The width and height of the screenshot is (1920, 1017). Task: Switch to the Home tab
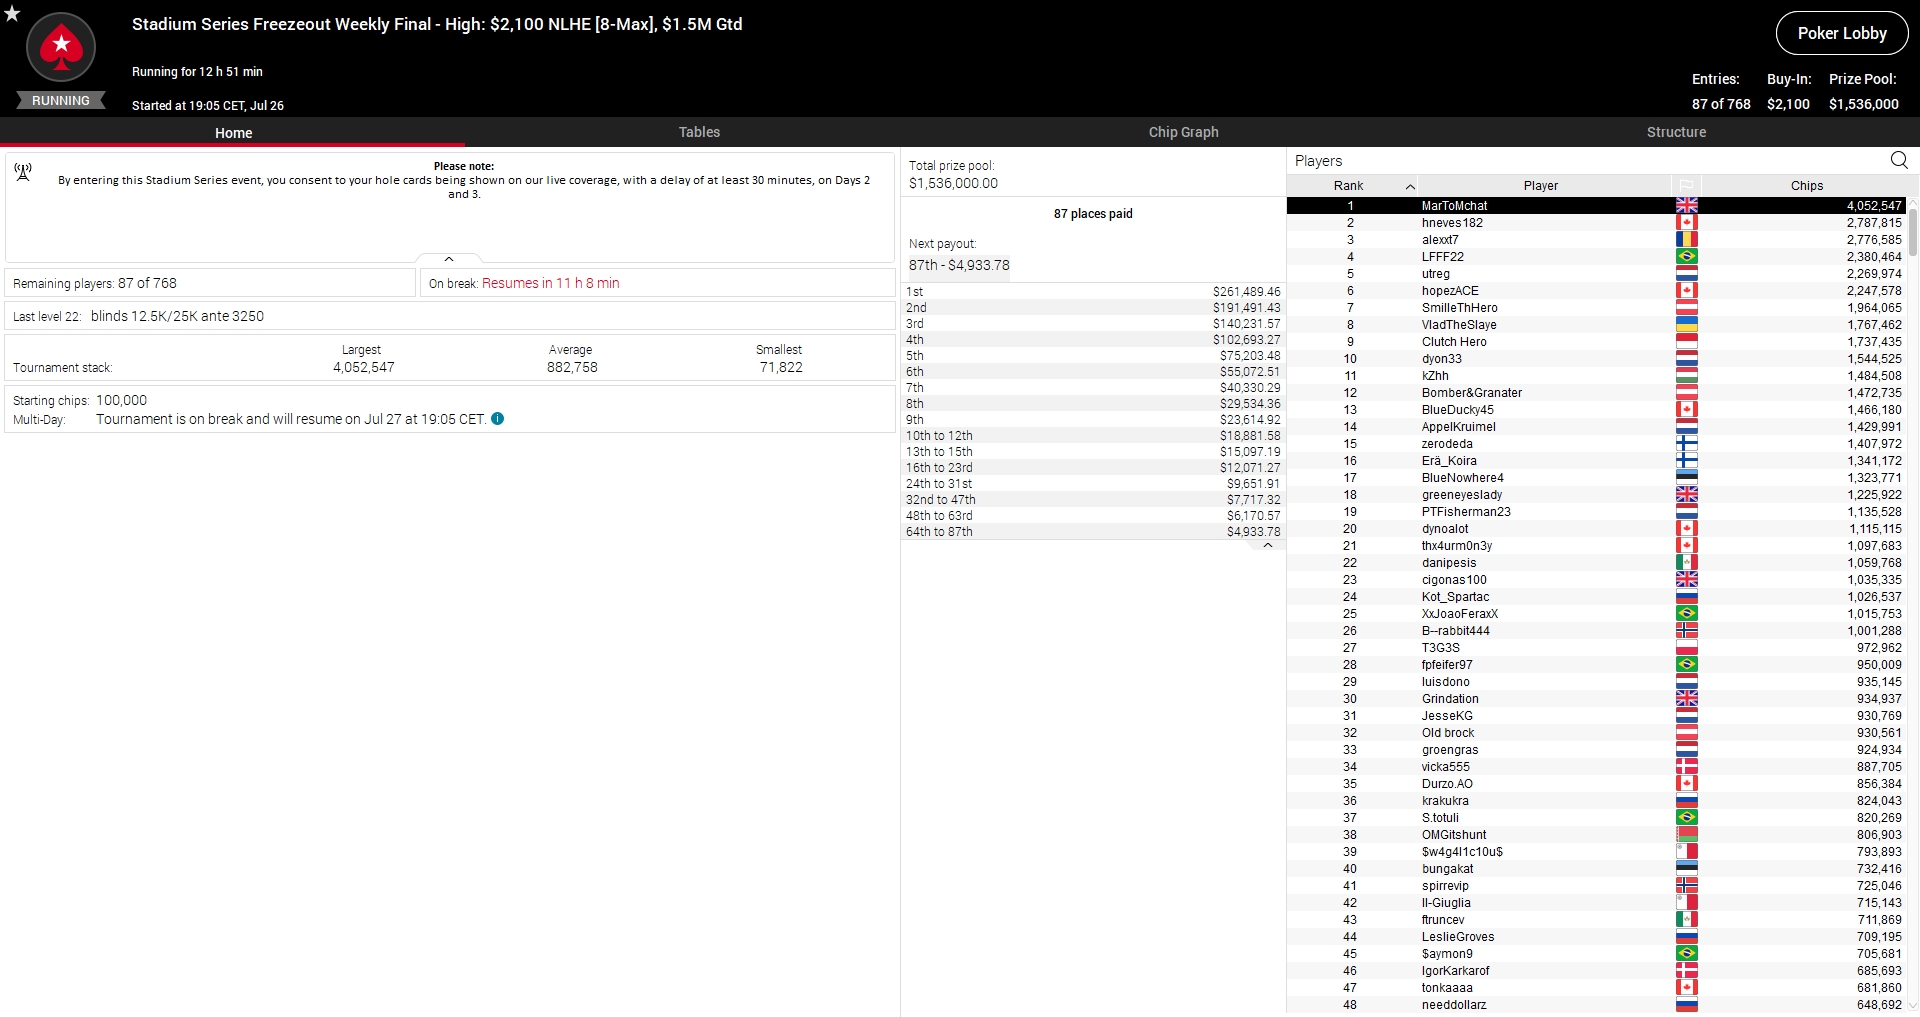point(233,132)
